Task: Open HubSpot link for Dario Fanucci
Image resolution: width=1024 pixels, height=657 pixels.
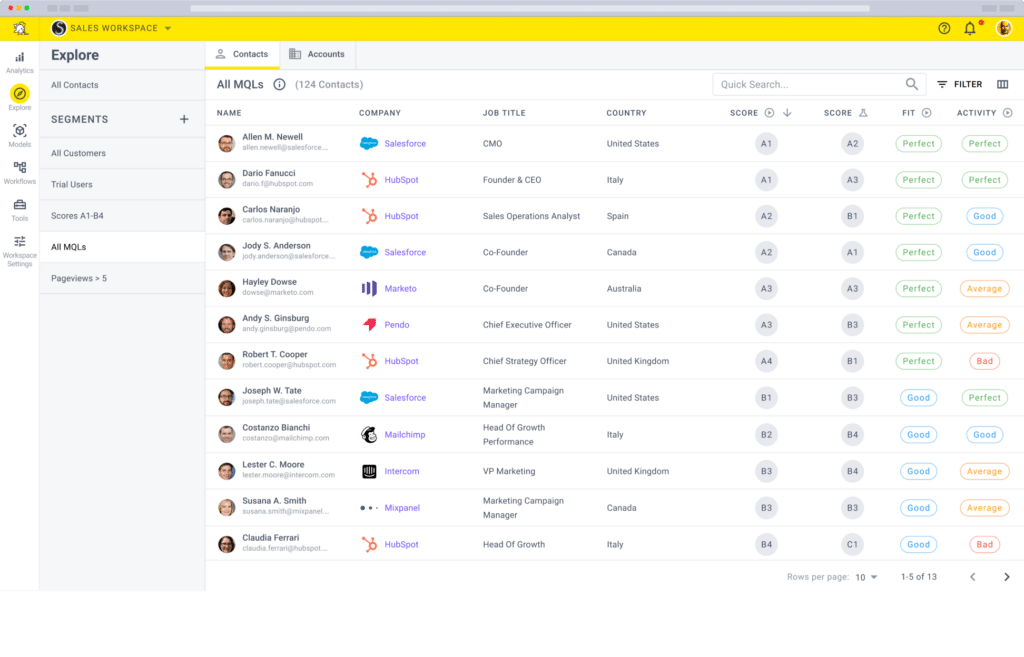Action: (x=401, y=180)
